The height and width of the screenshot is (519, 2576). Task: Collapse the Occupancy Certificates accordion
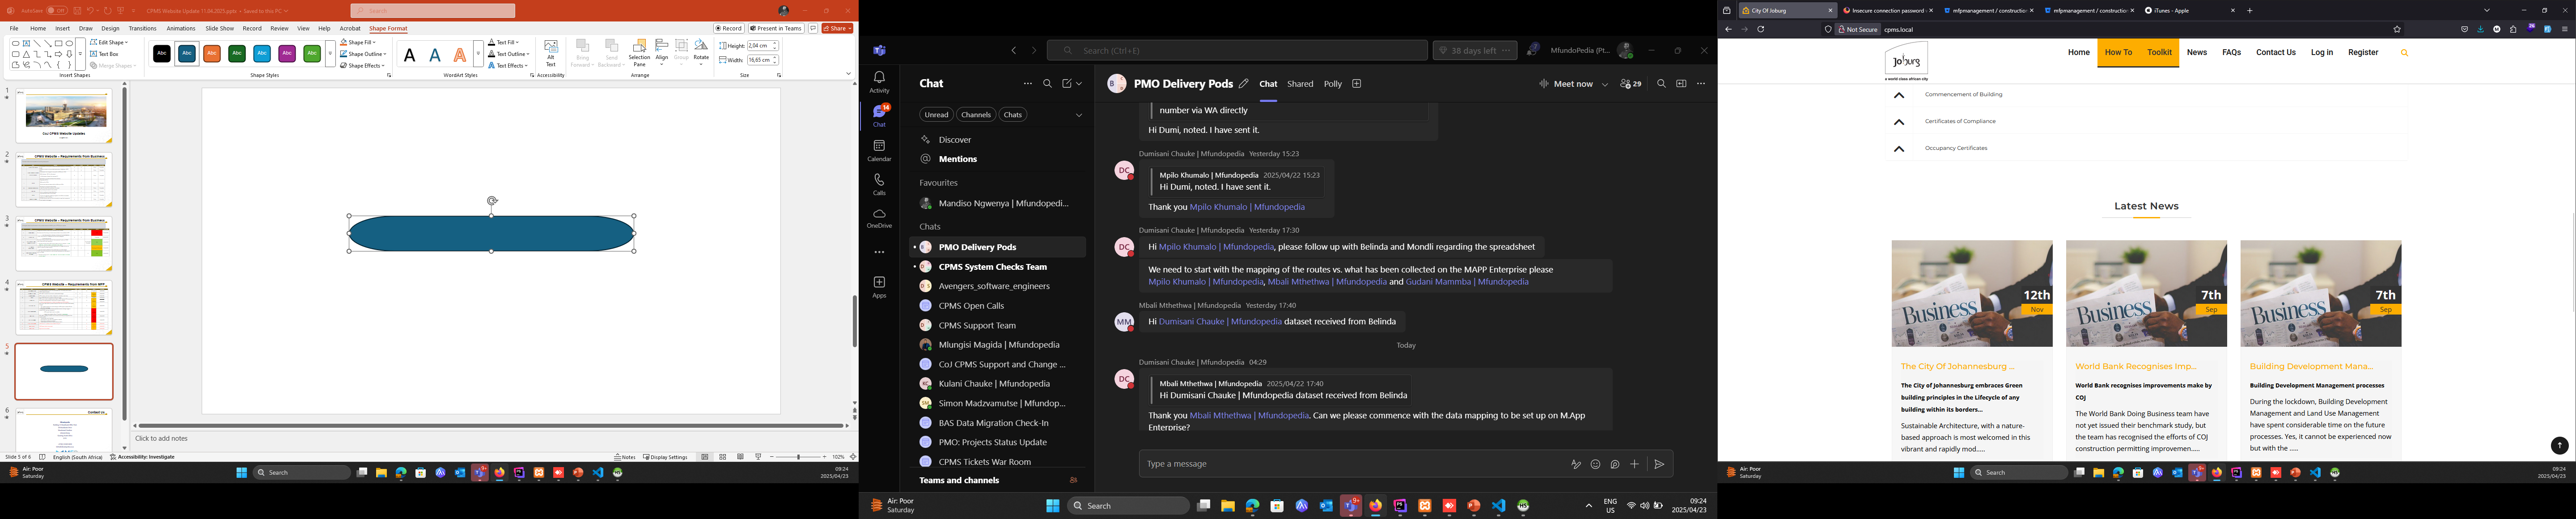pyautogui.click(x=1899, y=149)
